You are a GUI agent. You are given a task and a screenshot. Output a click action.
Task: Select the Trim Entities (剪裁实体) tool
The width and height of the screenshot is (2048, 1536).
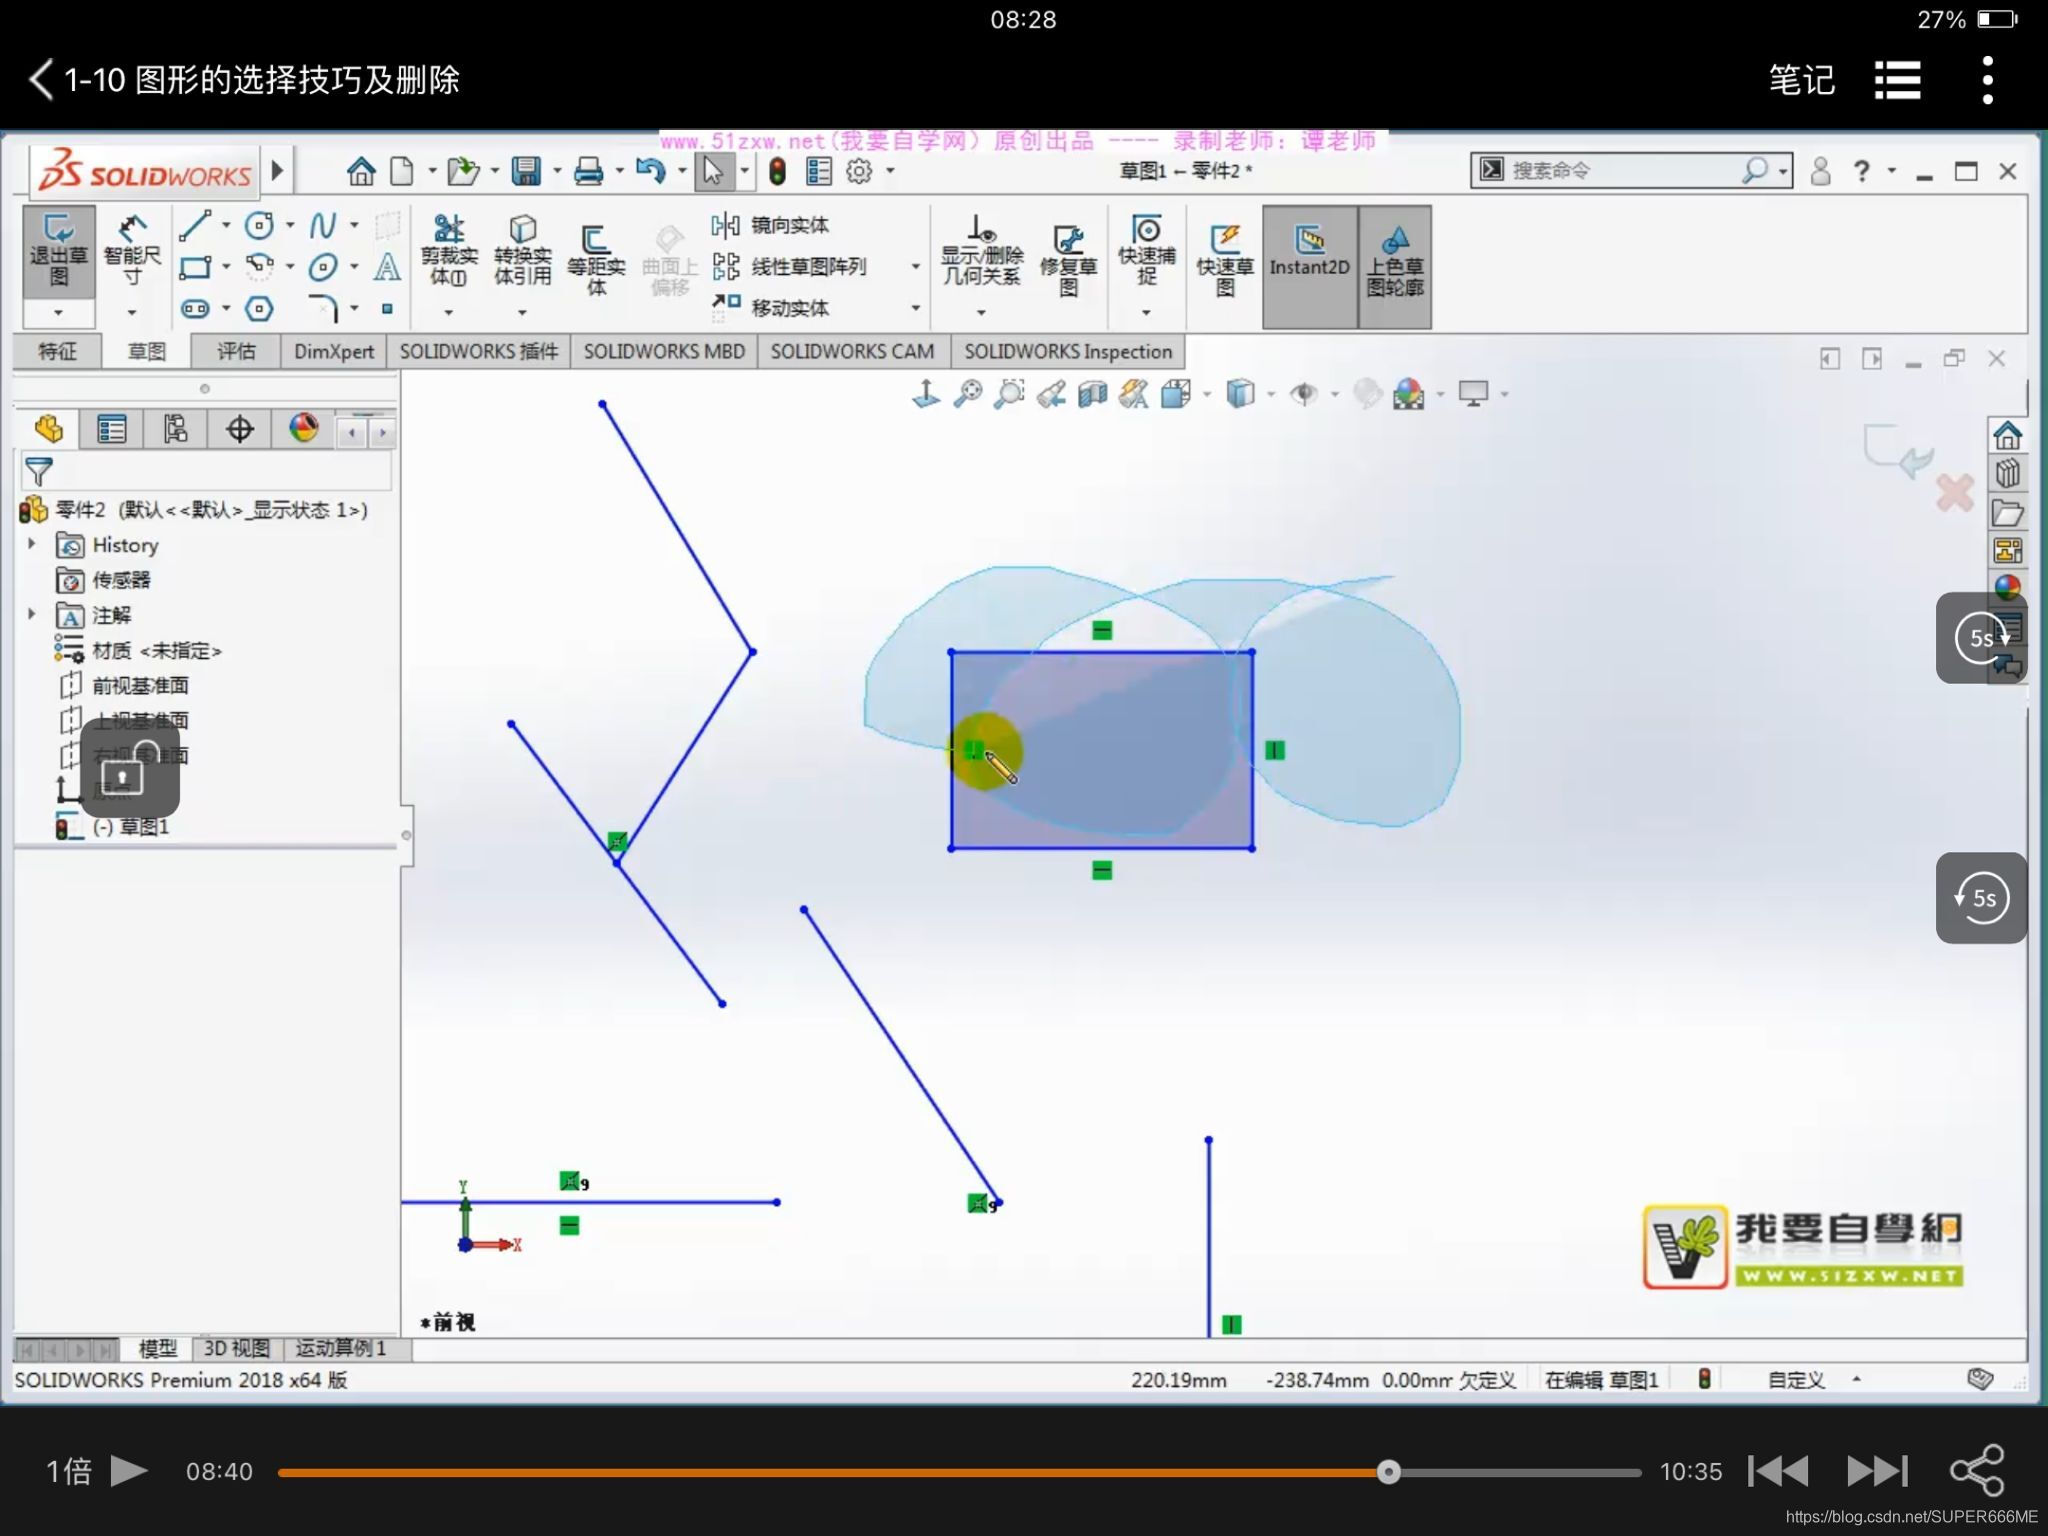click(x=448, y=250)
